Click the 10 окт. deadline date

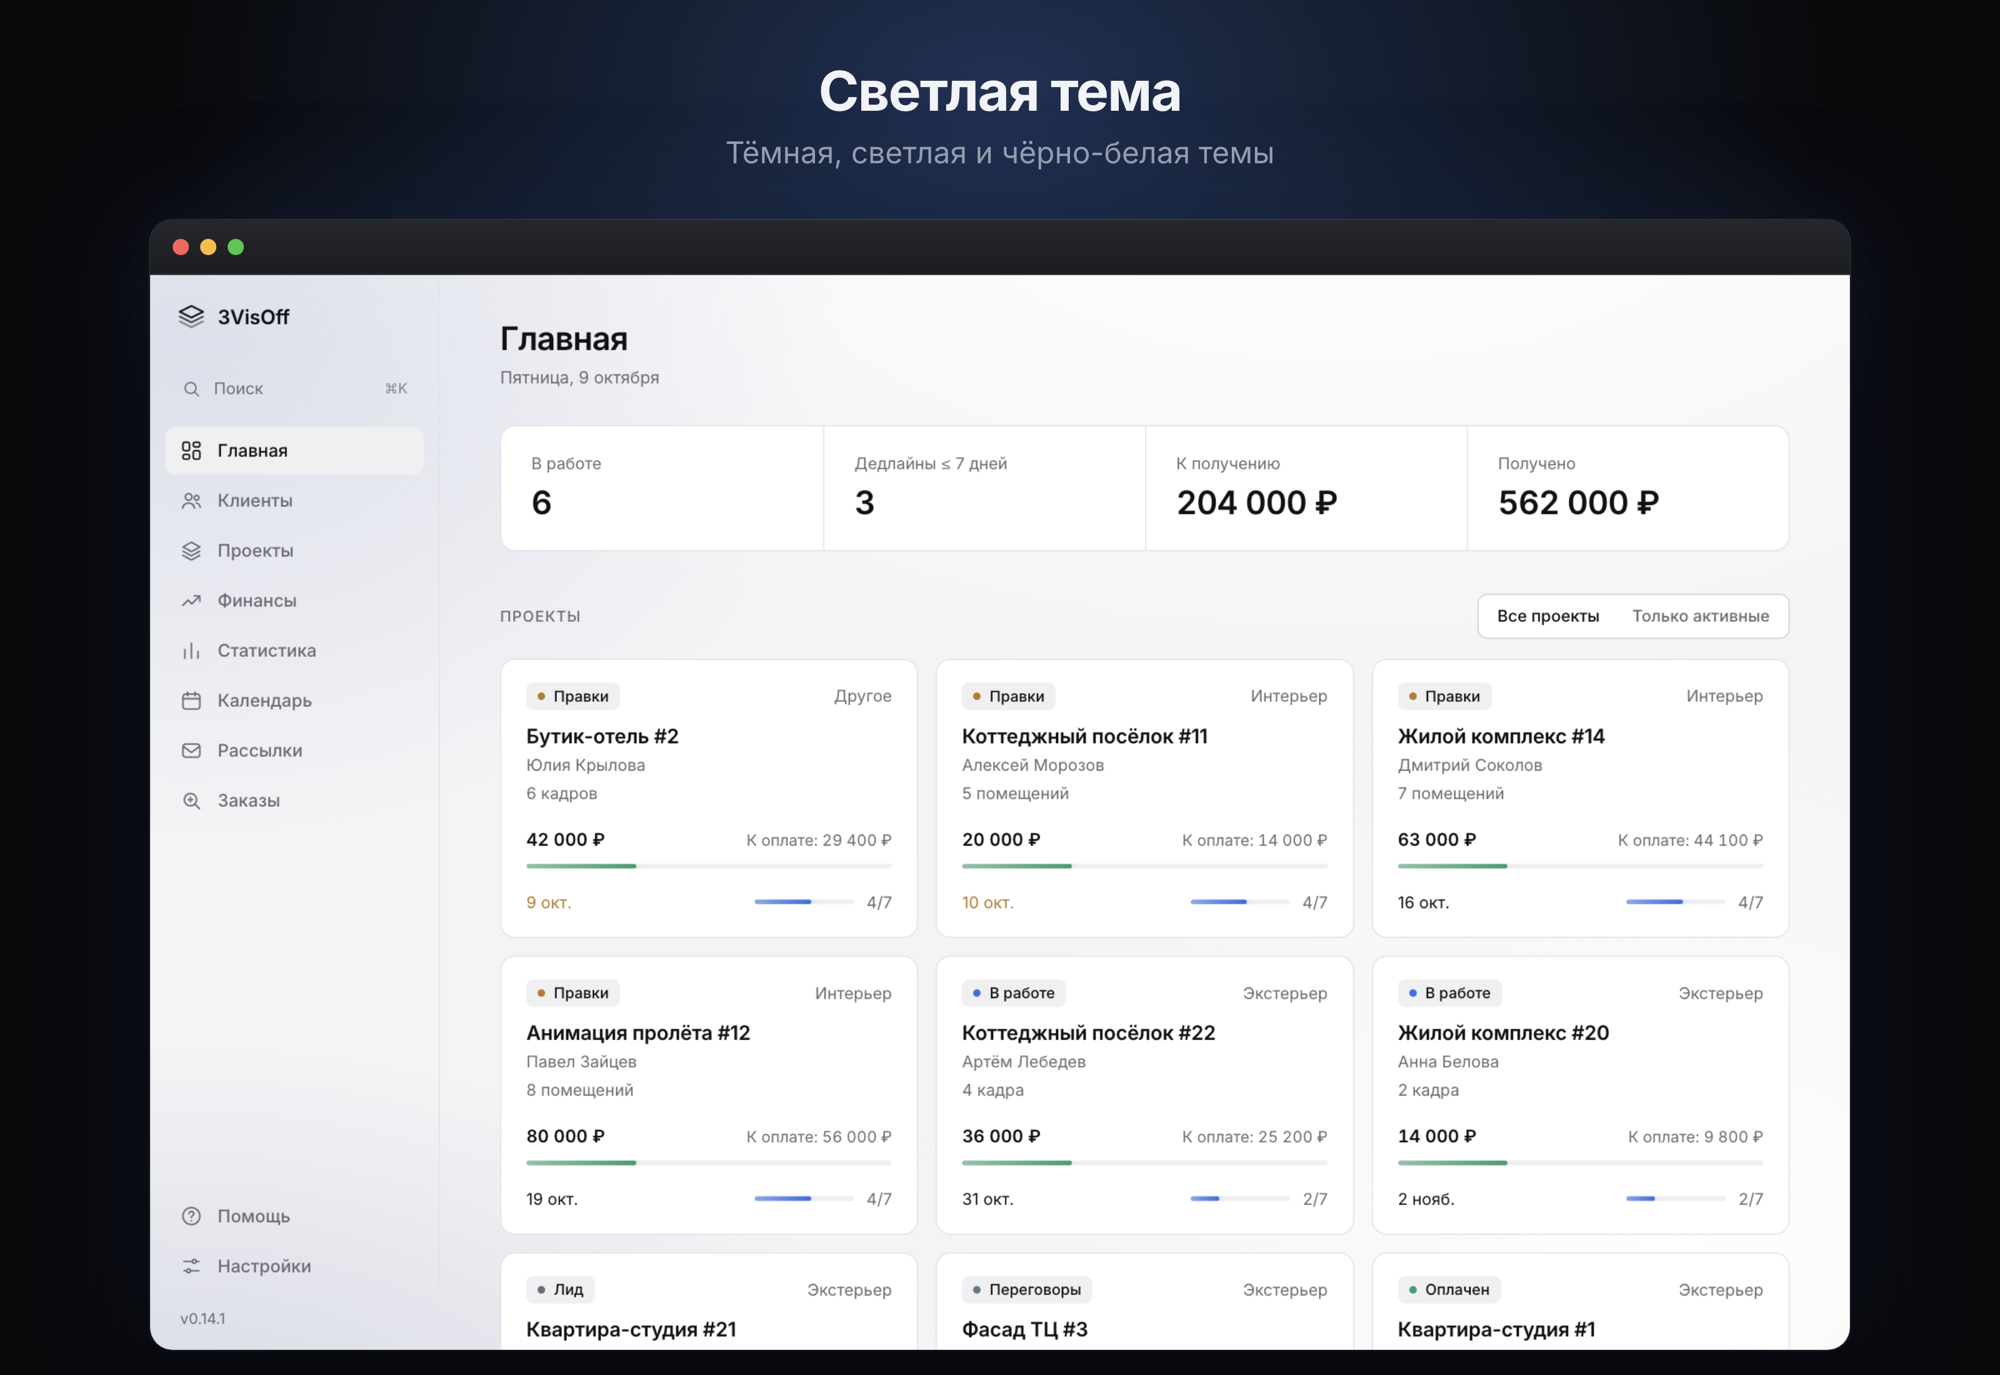point(988,902)
